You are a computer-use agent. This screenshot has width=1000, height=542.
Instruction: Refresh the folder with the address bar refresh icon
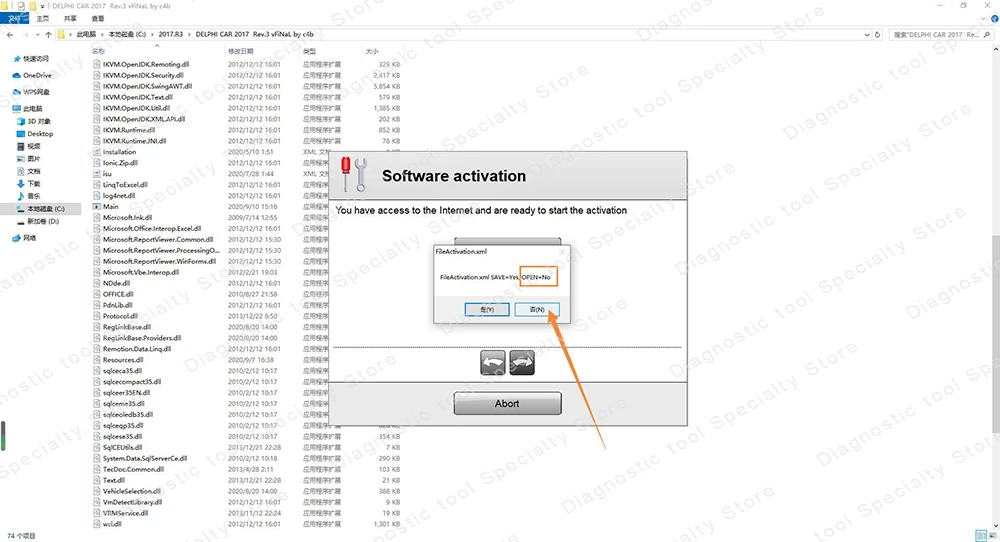click(878, 34)
